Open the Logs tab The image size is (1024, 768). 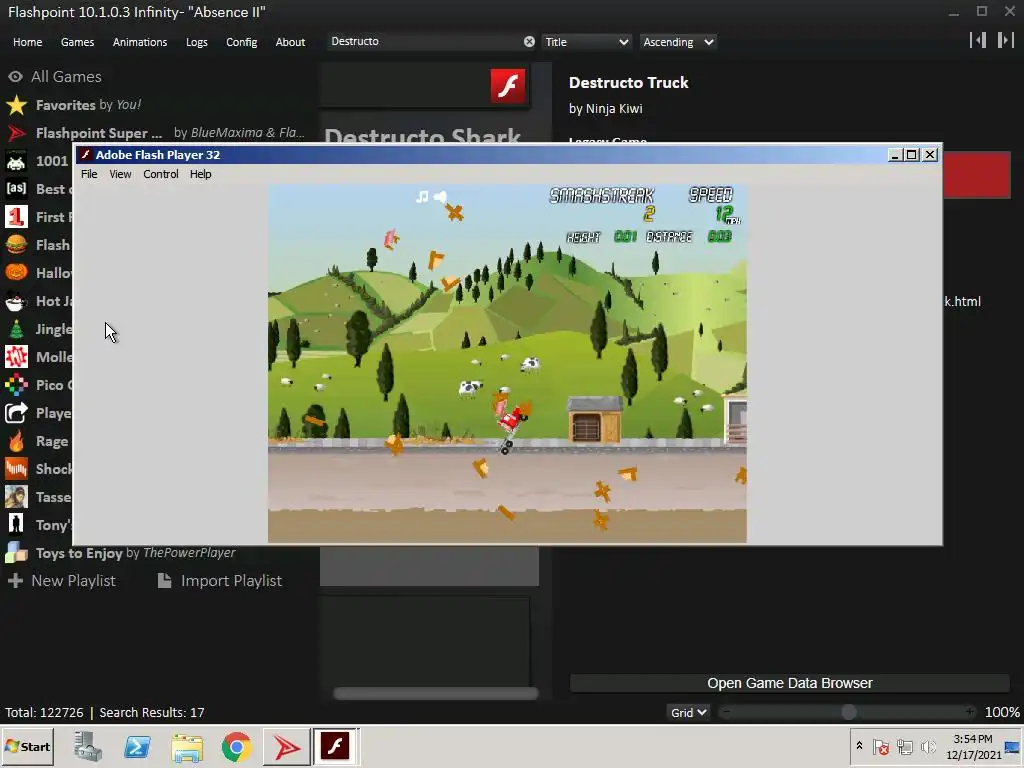pyautogui.click(x=197, y=42)
